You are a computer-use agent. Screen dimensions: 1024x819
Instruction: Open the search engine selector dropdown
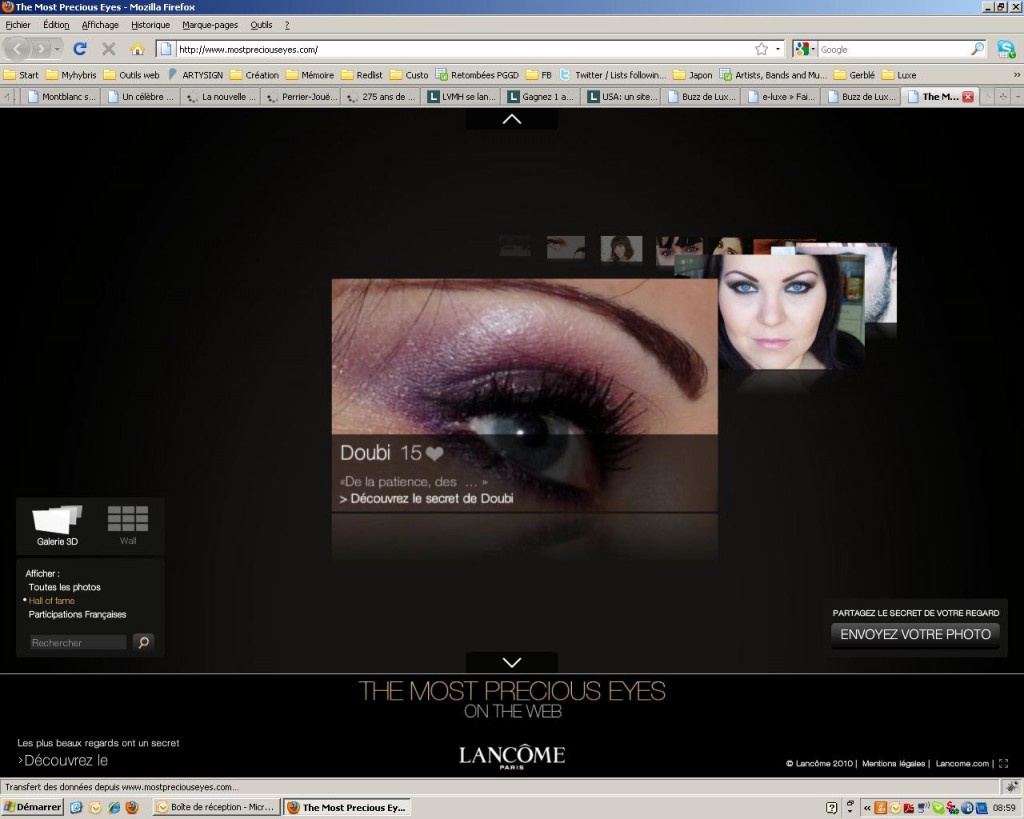pos(805,49)
